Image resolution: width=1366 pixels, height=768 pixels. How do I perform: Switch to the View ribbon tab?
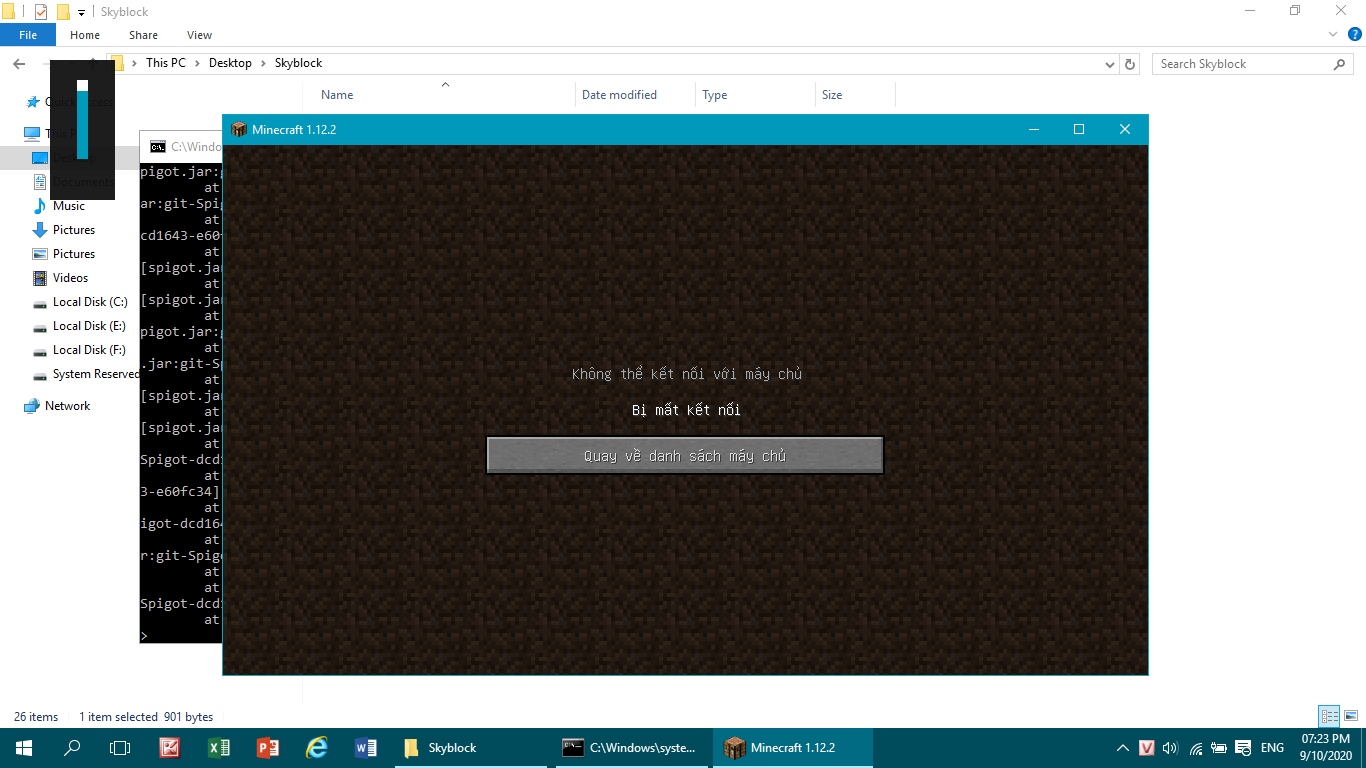(x=200, y=35)
